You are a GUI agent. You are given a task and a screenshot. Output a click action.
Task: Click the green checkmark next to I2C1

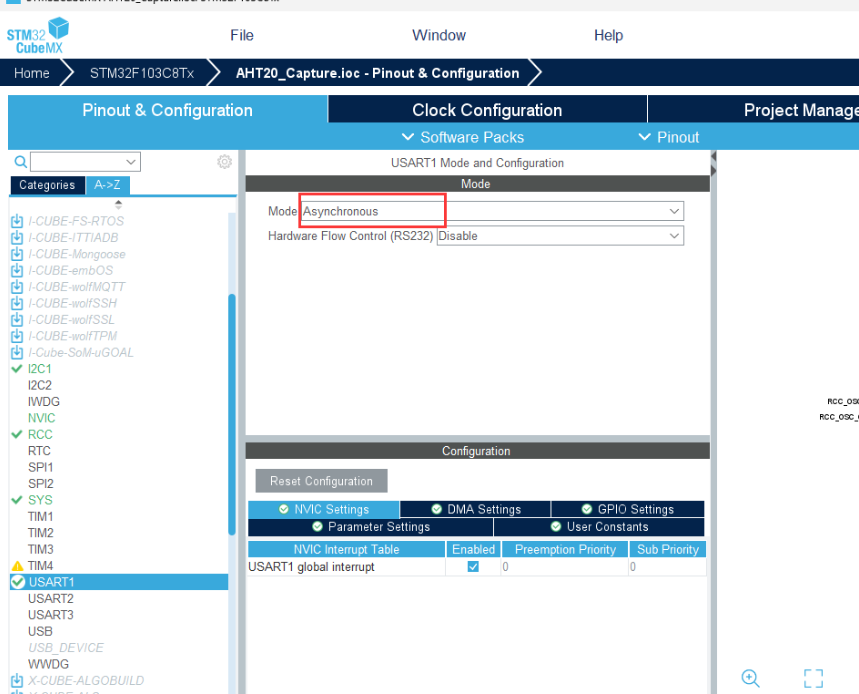click(17, 369)
